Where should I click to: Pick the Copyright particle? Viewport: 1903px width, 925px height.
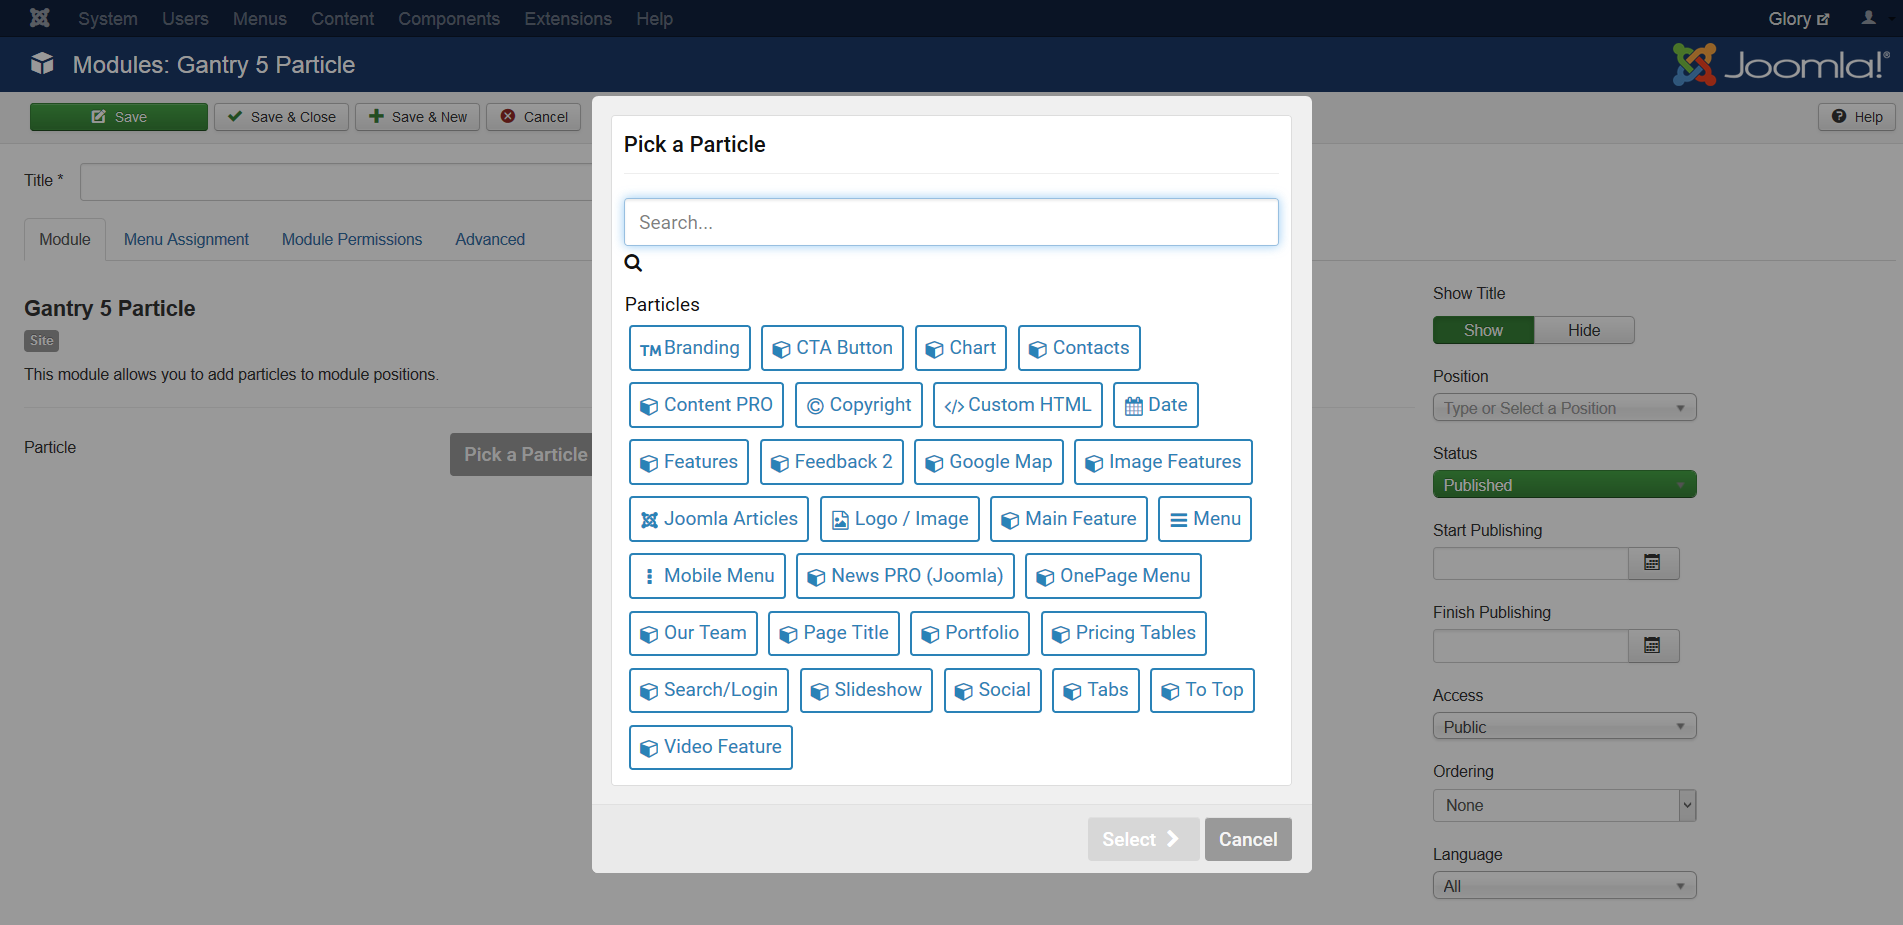click(x=859, y=405)
